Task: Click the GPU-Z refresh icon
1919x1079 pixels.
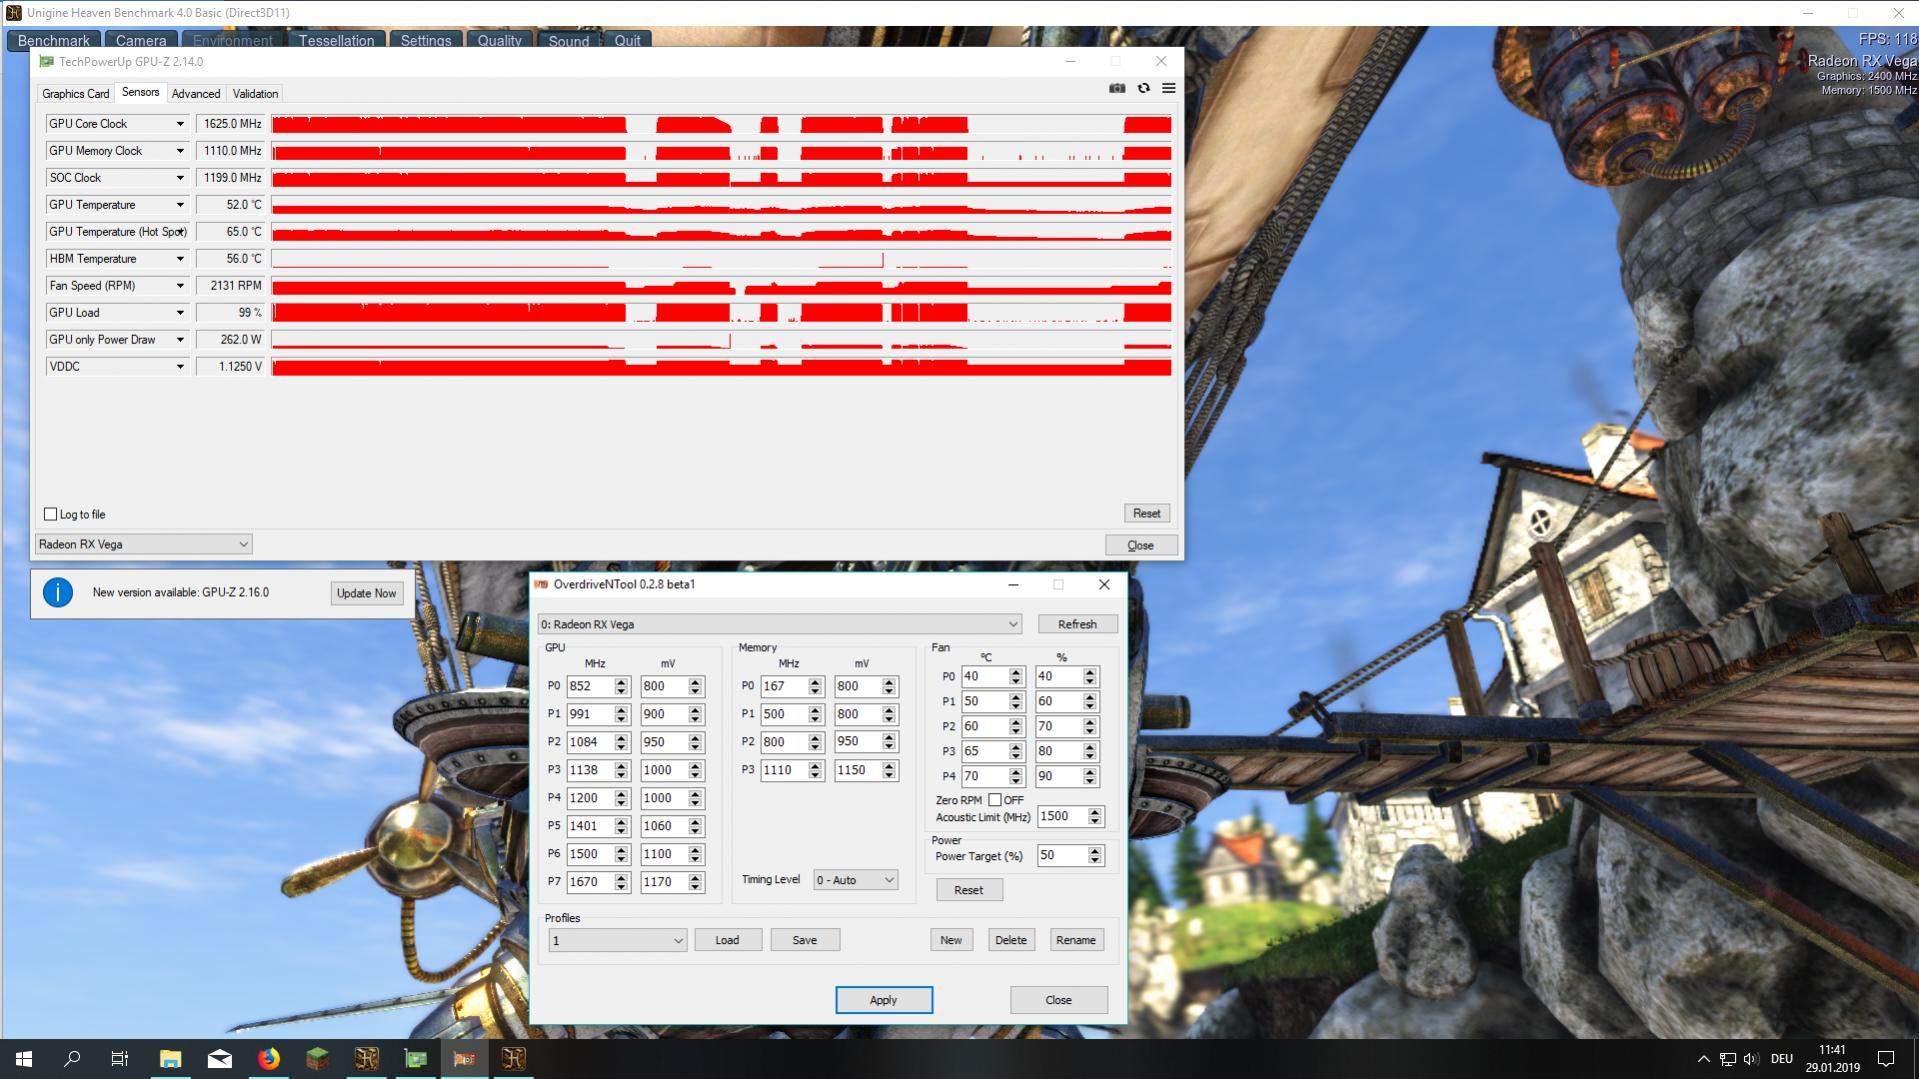Action: click(1143, 88)
